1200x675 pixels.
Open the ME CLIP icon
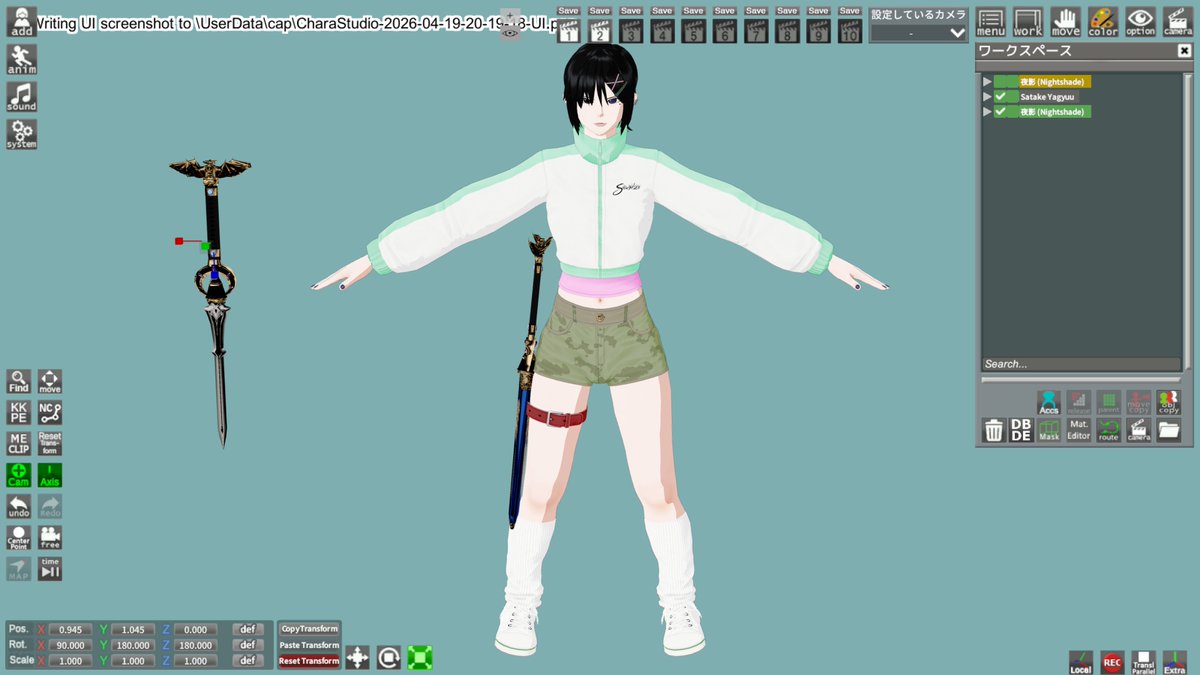coord(19,444)
